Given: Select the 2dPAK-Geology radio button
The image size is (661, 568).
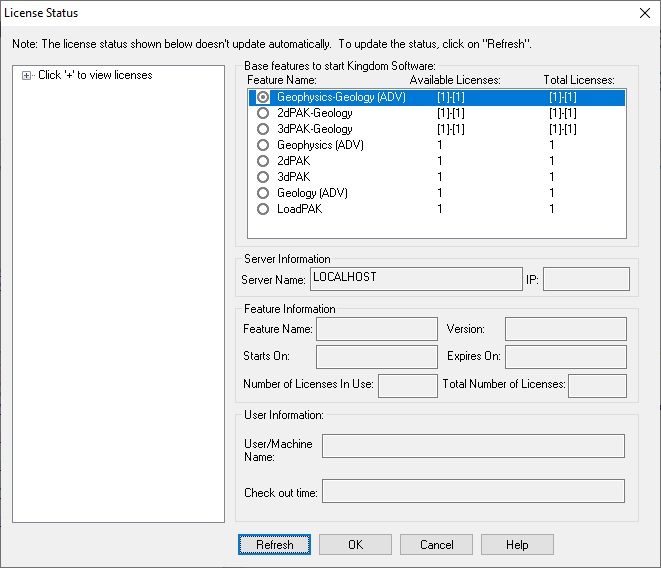Looking at the screenshot, I should coord(263,113).
